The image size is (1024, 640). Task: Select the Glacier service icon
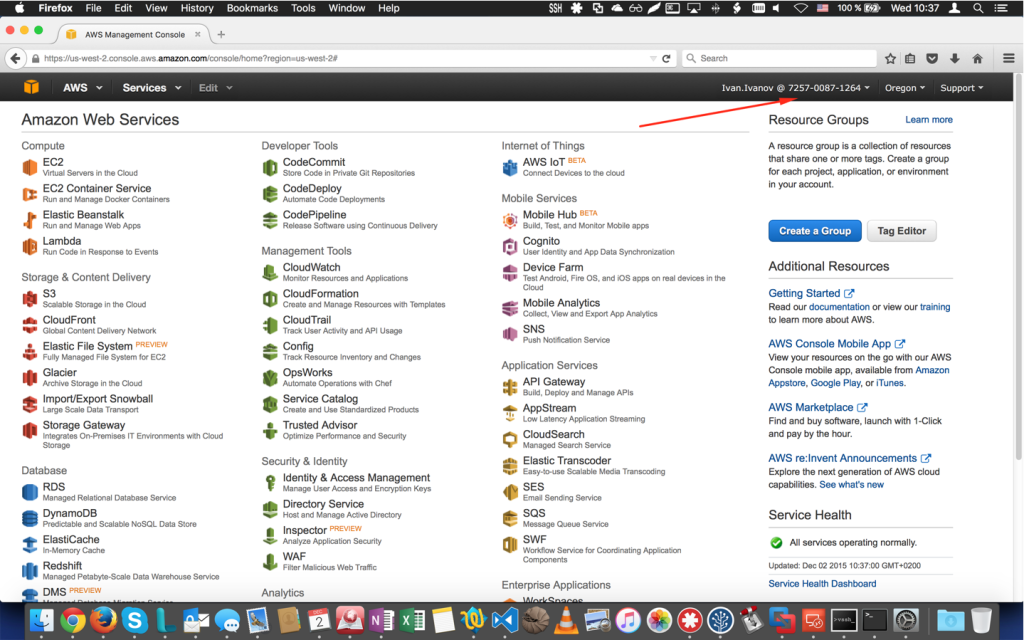pos(30,377)
